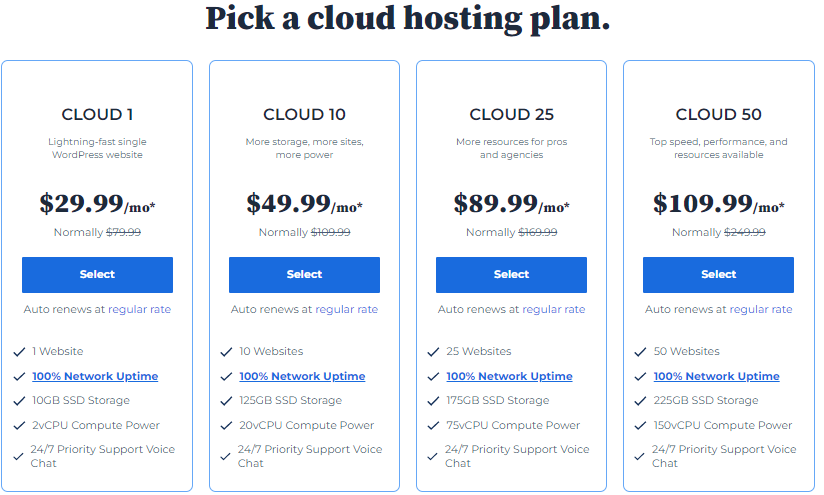The width and height of the screenshot is (824, 495).
Task: Click the checkmark icon beside 1 Website
Action: pyautogui.click(x=19, y=352)
